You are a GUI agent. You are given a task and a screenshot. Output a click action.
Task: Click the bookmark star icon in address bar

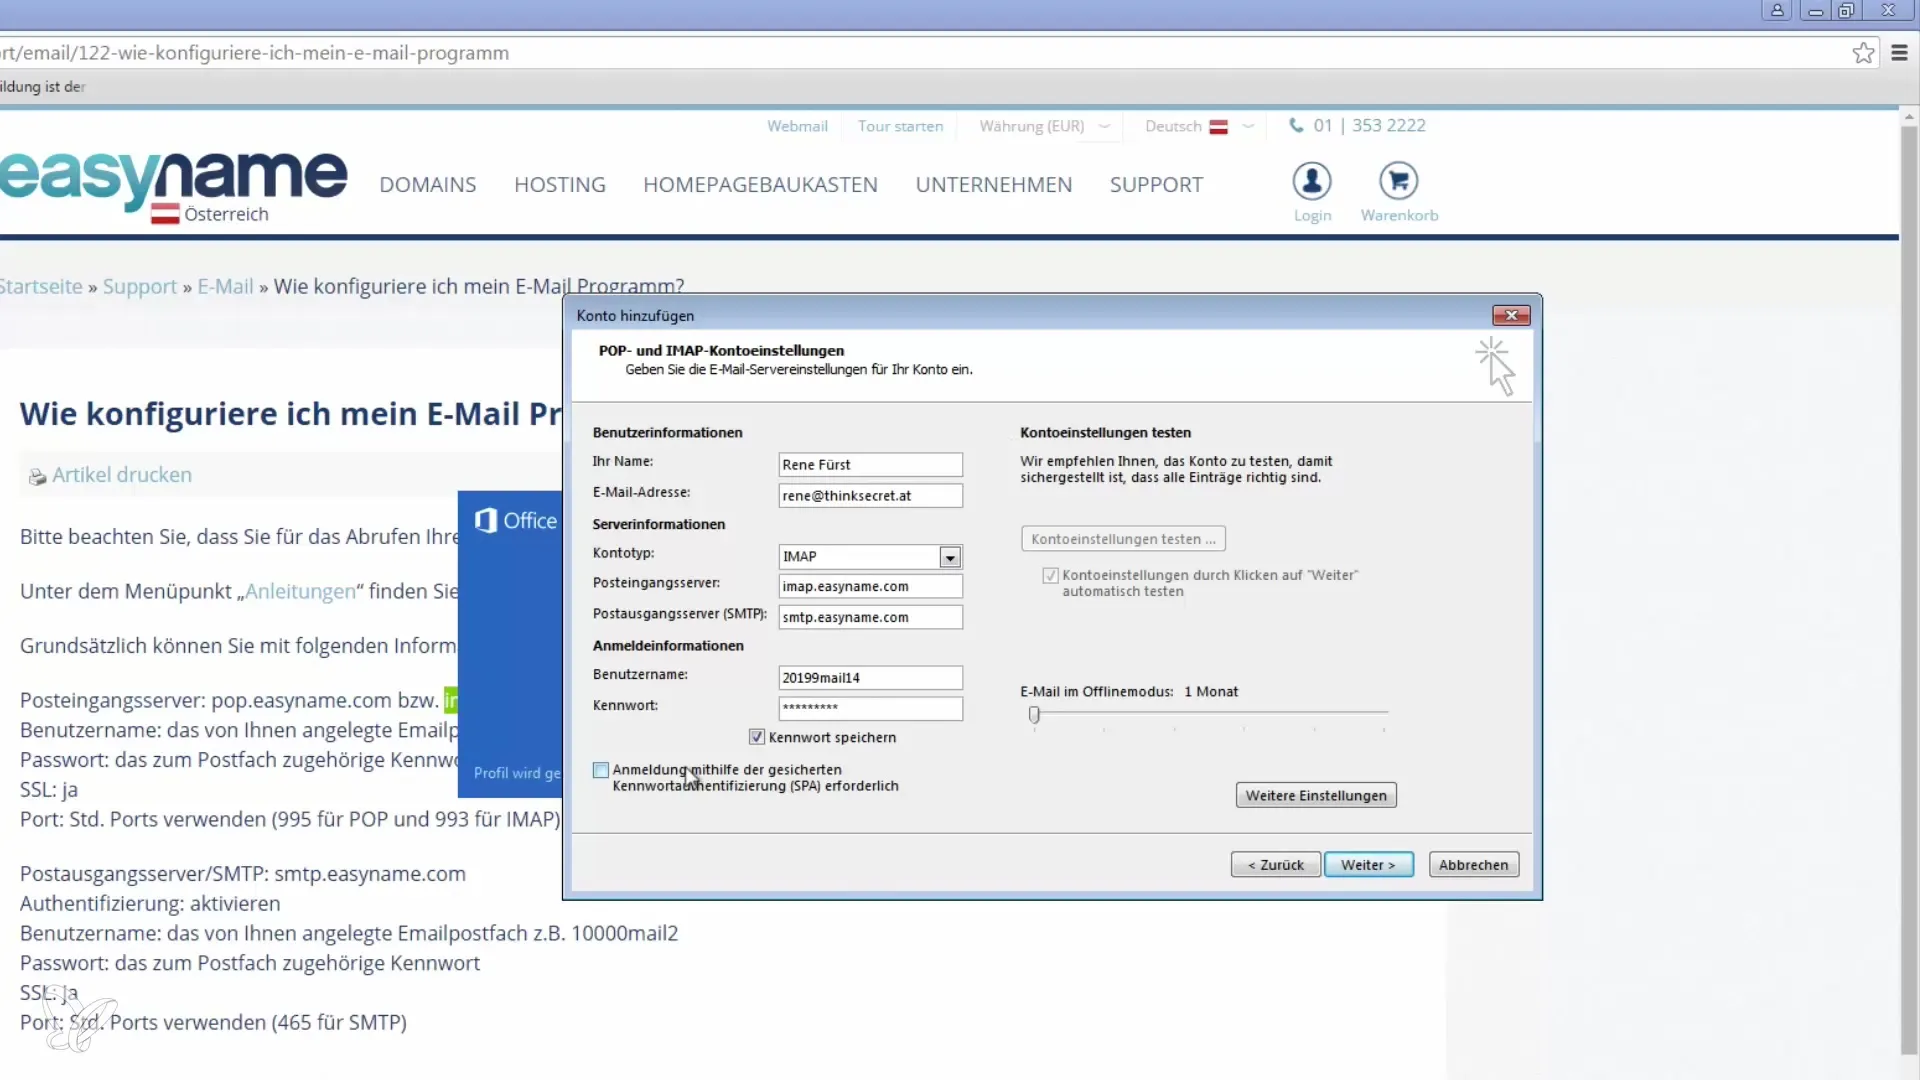coord(1863,53)
